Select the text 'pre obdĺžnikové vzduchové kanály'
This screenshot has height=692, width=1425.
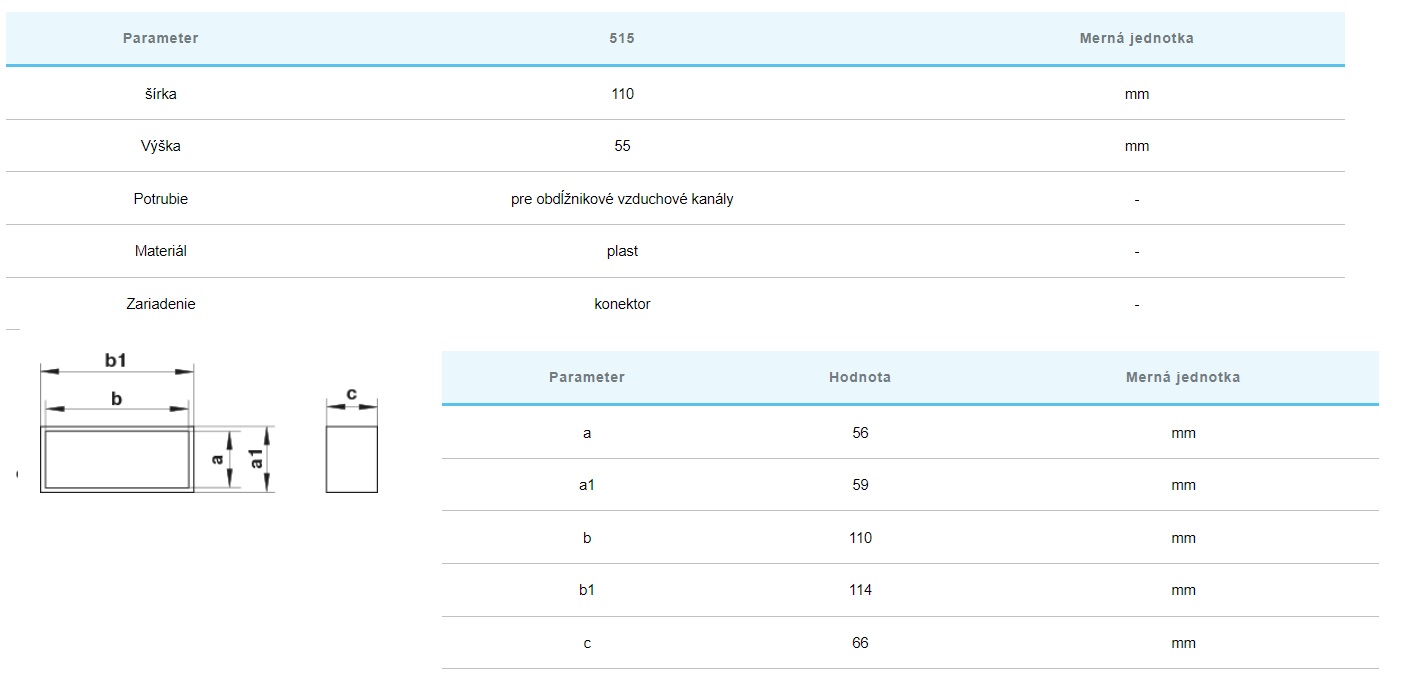click(x=622, y=199)
